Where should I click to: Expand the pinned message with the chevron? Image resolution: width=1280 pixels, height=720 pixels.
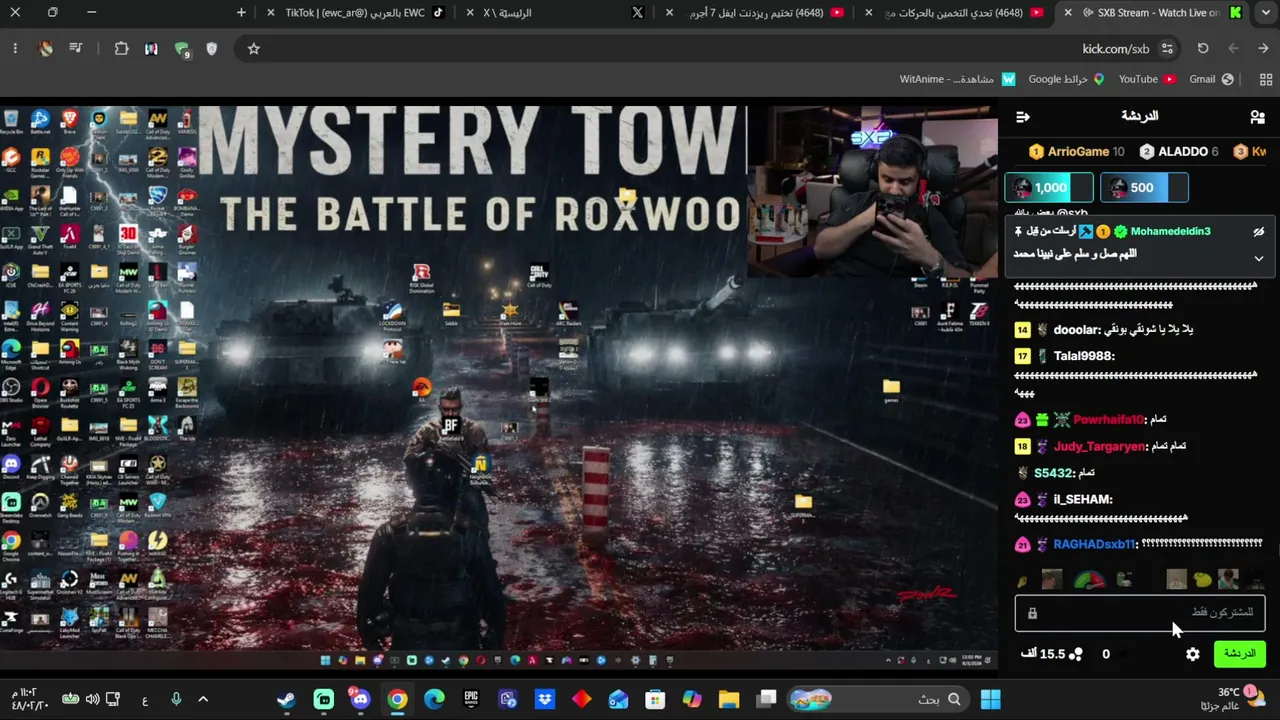[1259, 258]
